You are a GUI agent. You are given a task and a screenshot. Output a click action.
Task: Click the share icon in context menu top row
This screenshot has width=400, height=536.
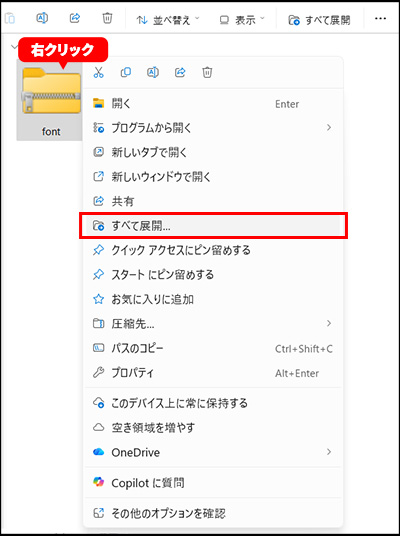(180, 72)
